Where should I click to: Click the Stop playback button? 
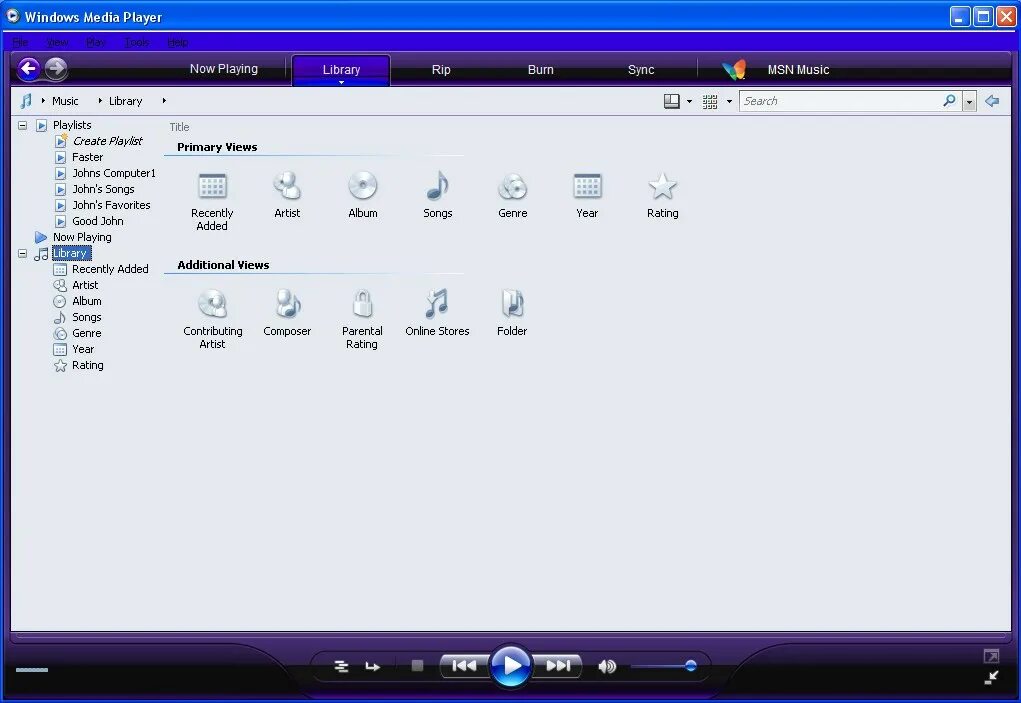(x=417, y=665)
